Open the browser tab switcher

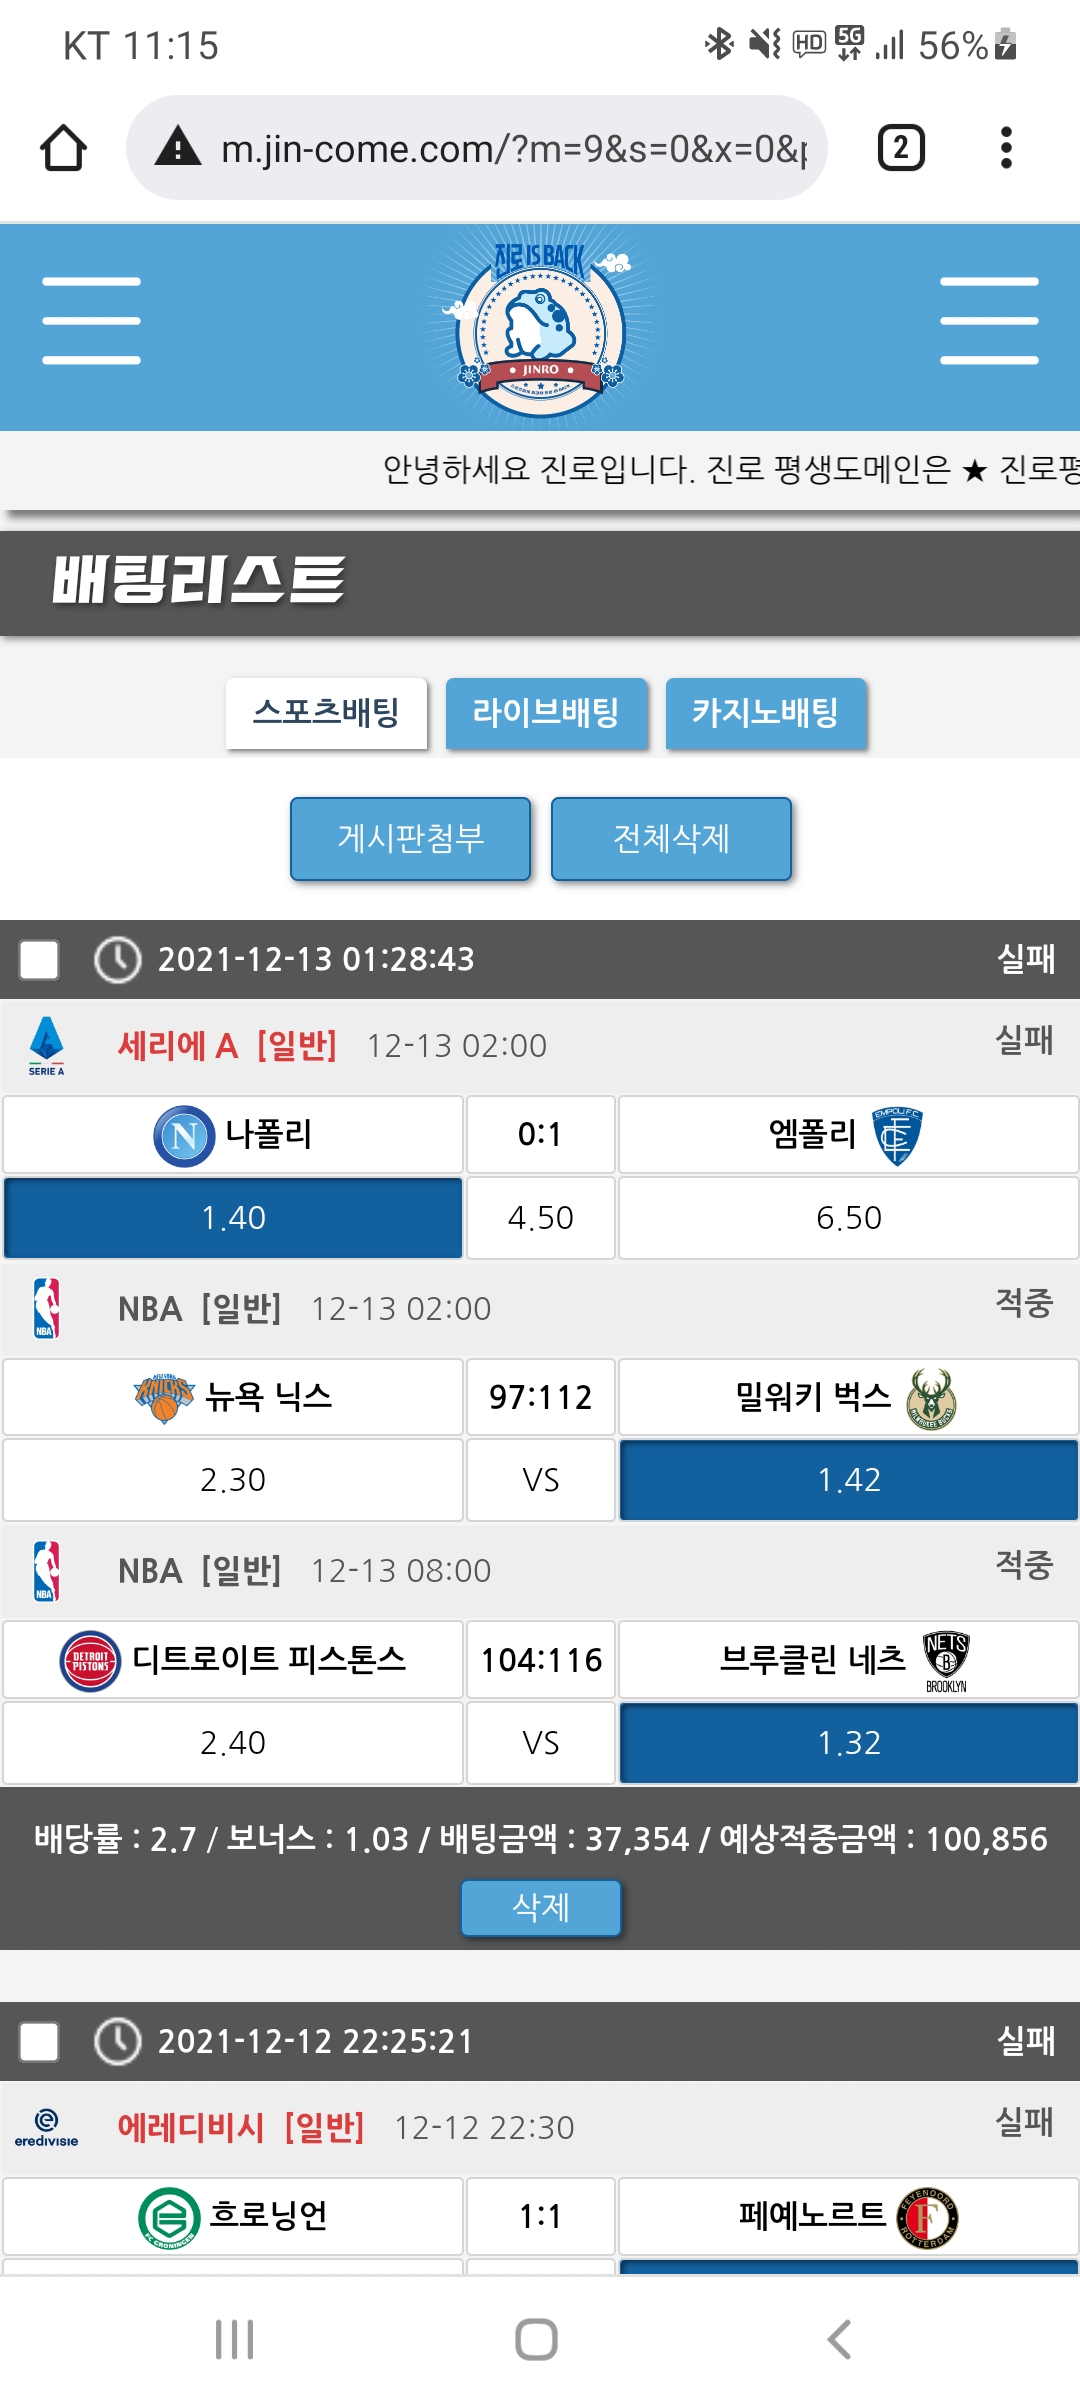(x=900, y=148)
